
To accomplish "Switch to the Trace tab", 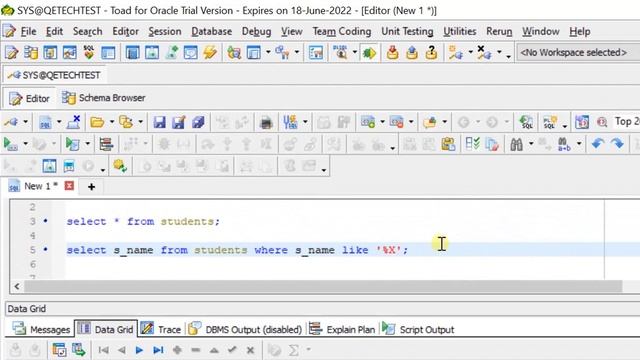I will click(161, 329).
